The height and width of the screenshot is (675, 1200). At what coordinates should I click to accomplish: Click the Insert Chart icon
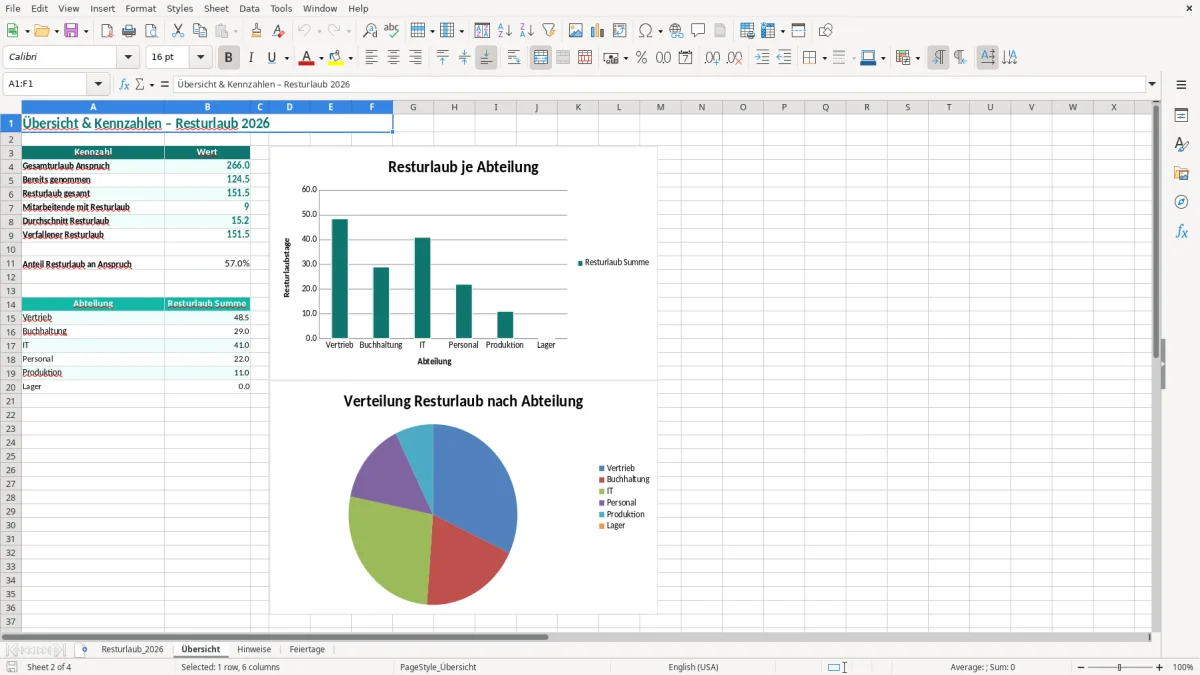pyautogui.click(x=598, y=31)
